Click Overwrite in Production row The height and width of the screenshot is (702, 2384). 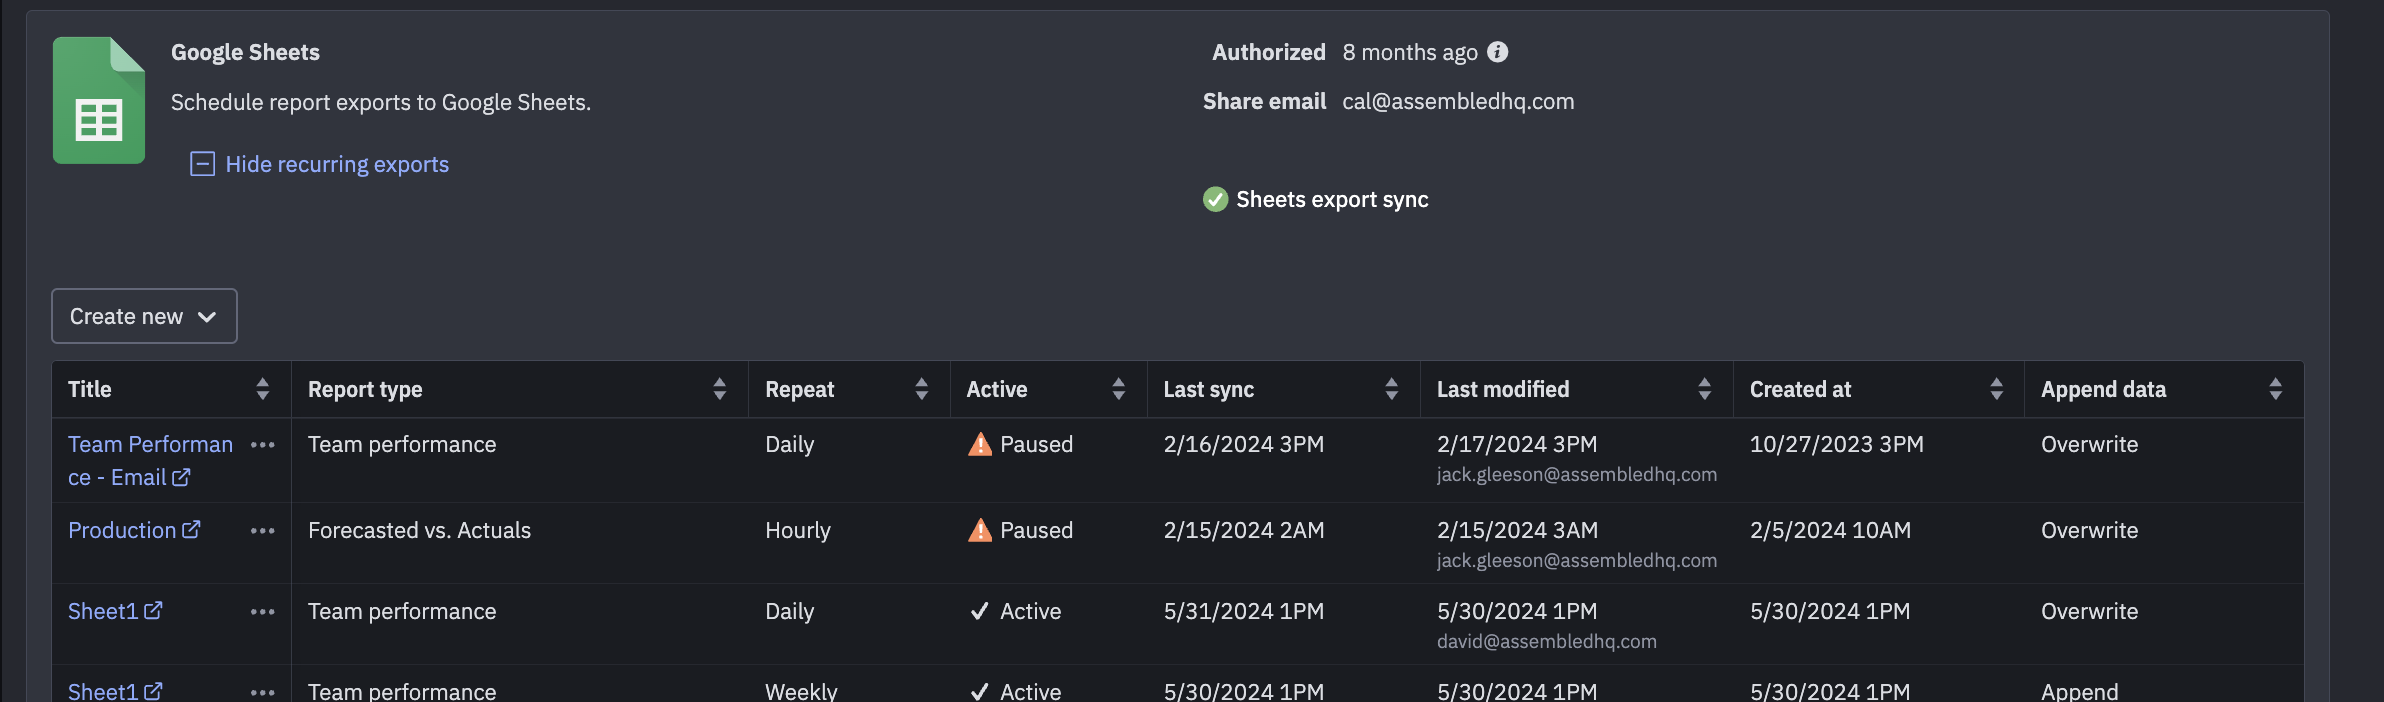pyautogui.click(x=2089, y=530)
